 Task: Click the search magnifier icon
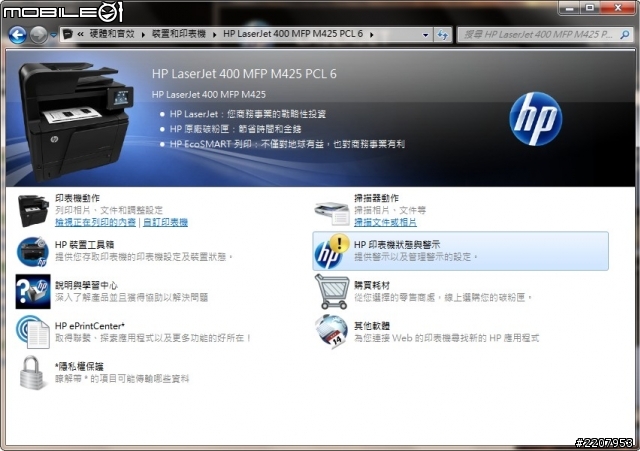coord(624,35)
